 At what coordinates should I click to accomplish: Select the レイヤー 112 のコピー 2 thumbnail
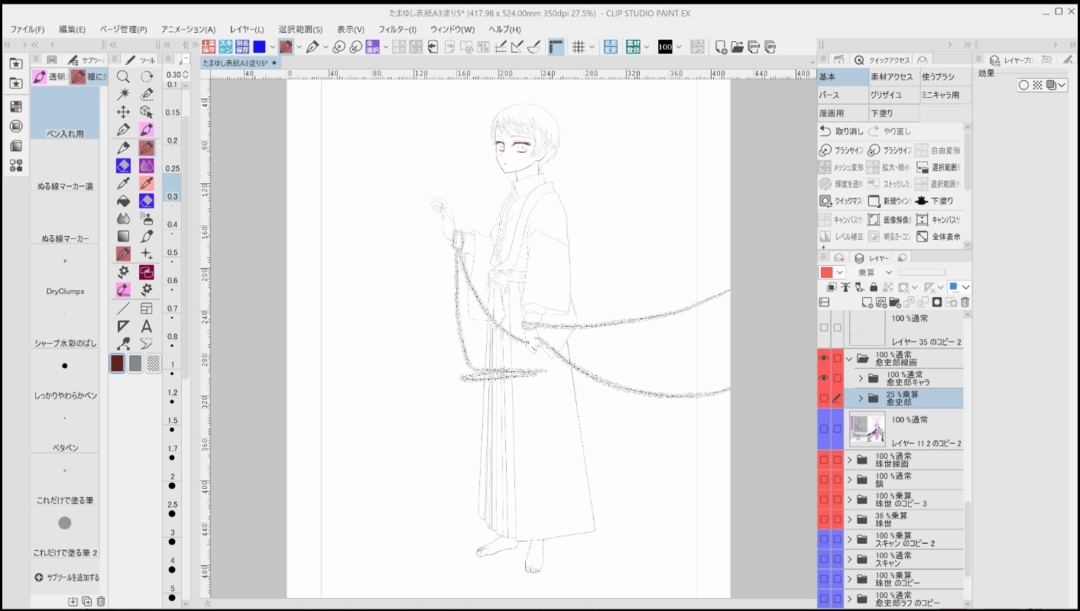tap(866, 429)
